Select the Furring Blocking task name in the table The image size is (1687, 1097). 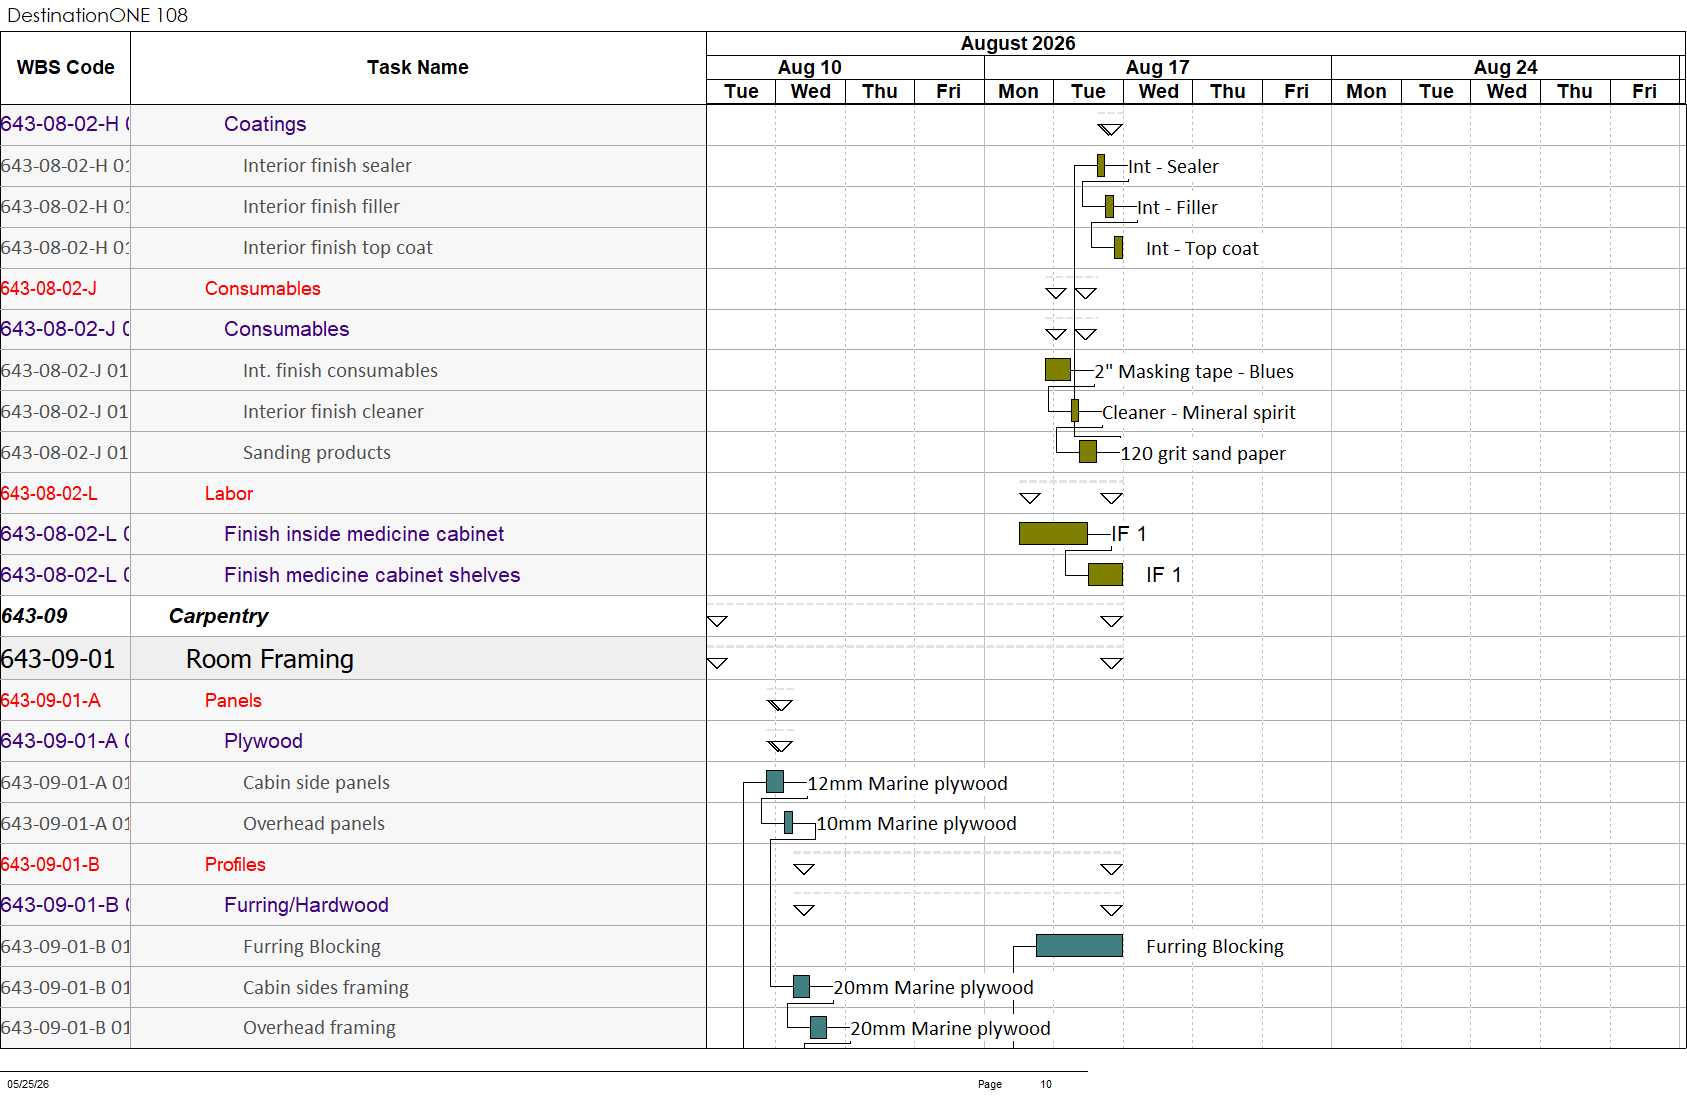coord(312,947)
